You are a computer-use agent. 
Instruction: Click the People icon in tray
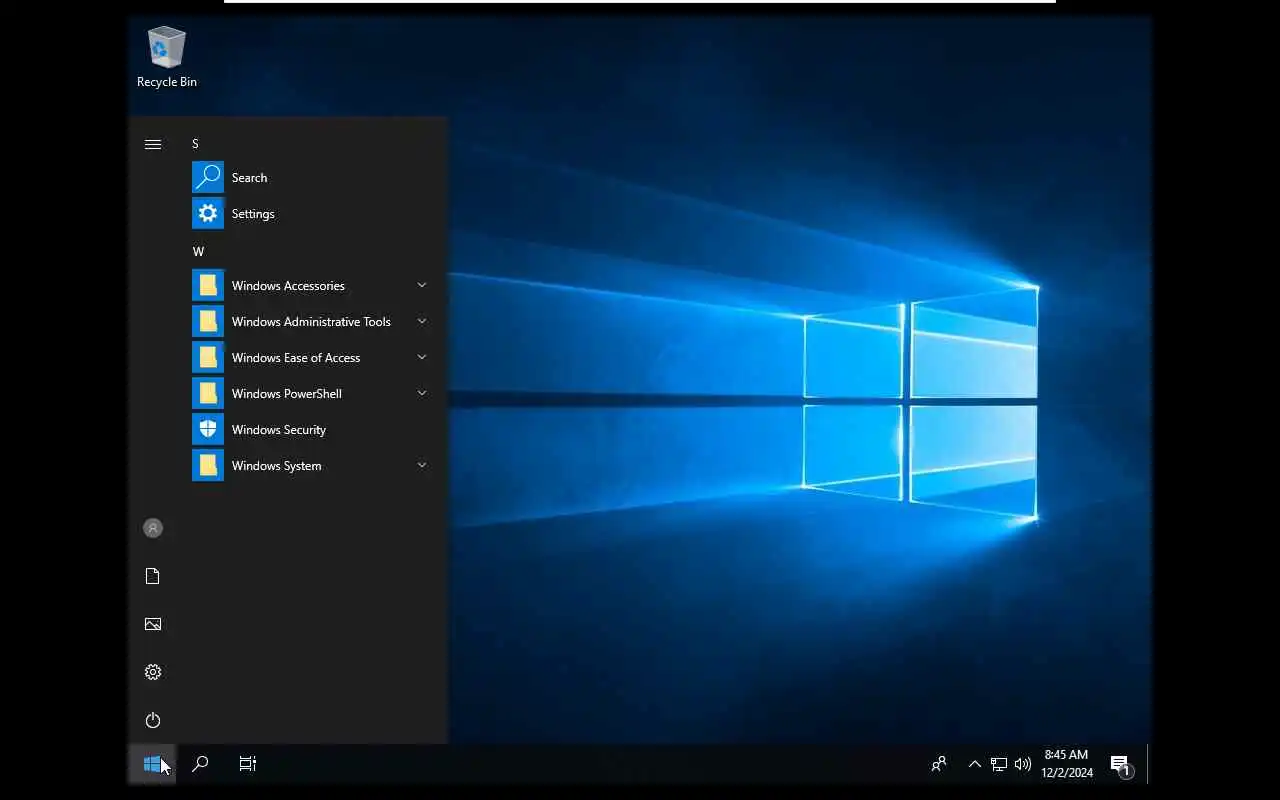(x=939, y=764)
